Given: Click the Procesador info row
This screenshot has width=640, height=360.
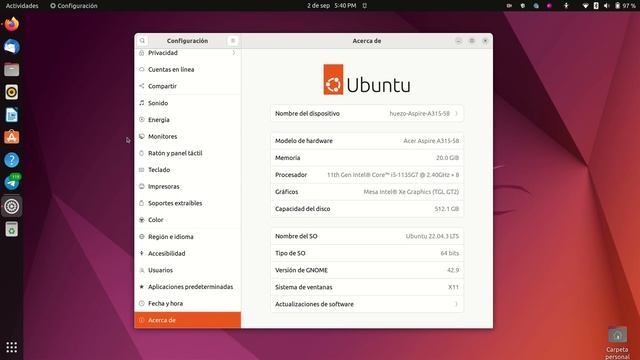Looking at the screenshot, I should (x=367, y=175).
